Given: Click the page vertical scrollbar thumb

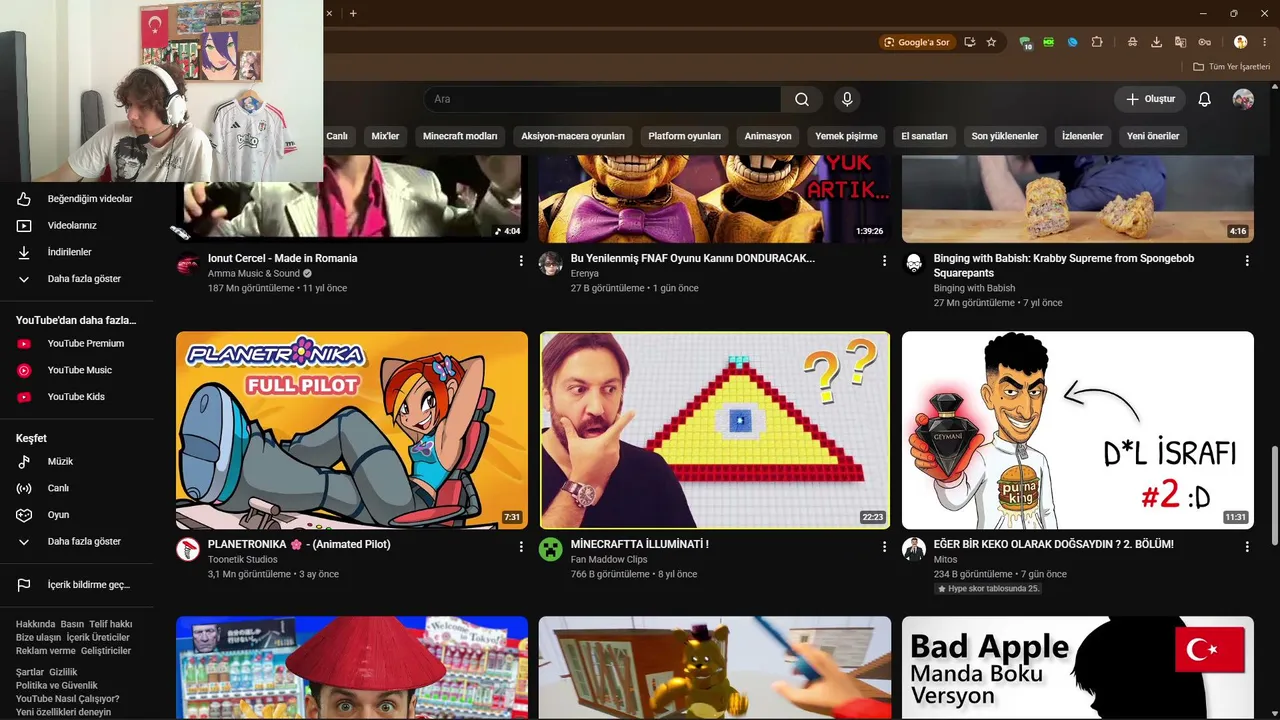Looking at the screenshot, I should click(1274, 495).
